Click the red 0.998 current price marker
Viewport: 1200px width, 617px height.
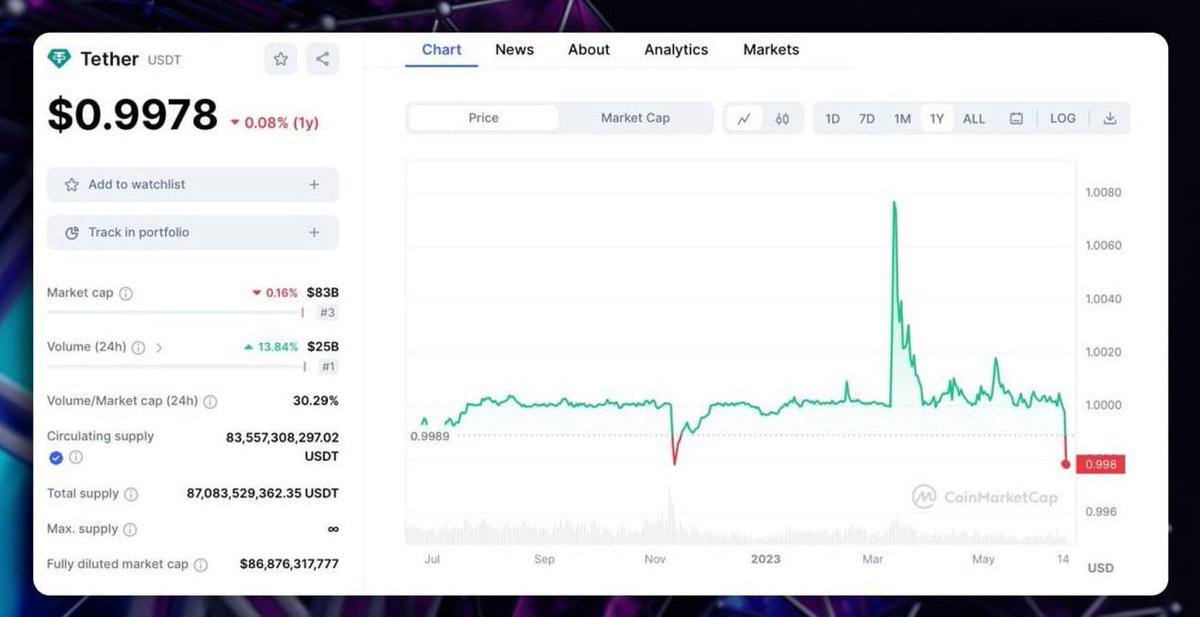[x=1100, y=464]
